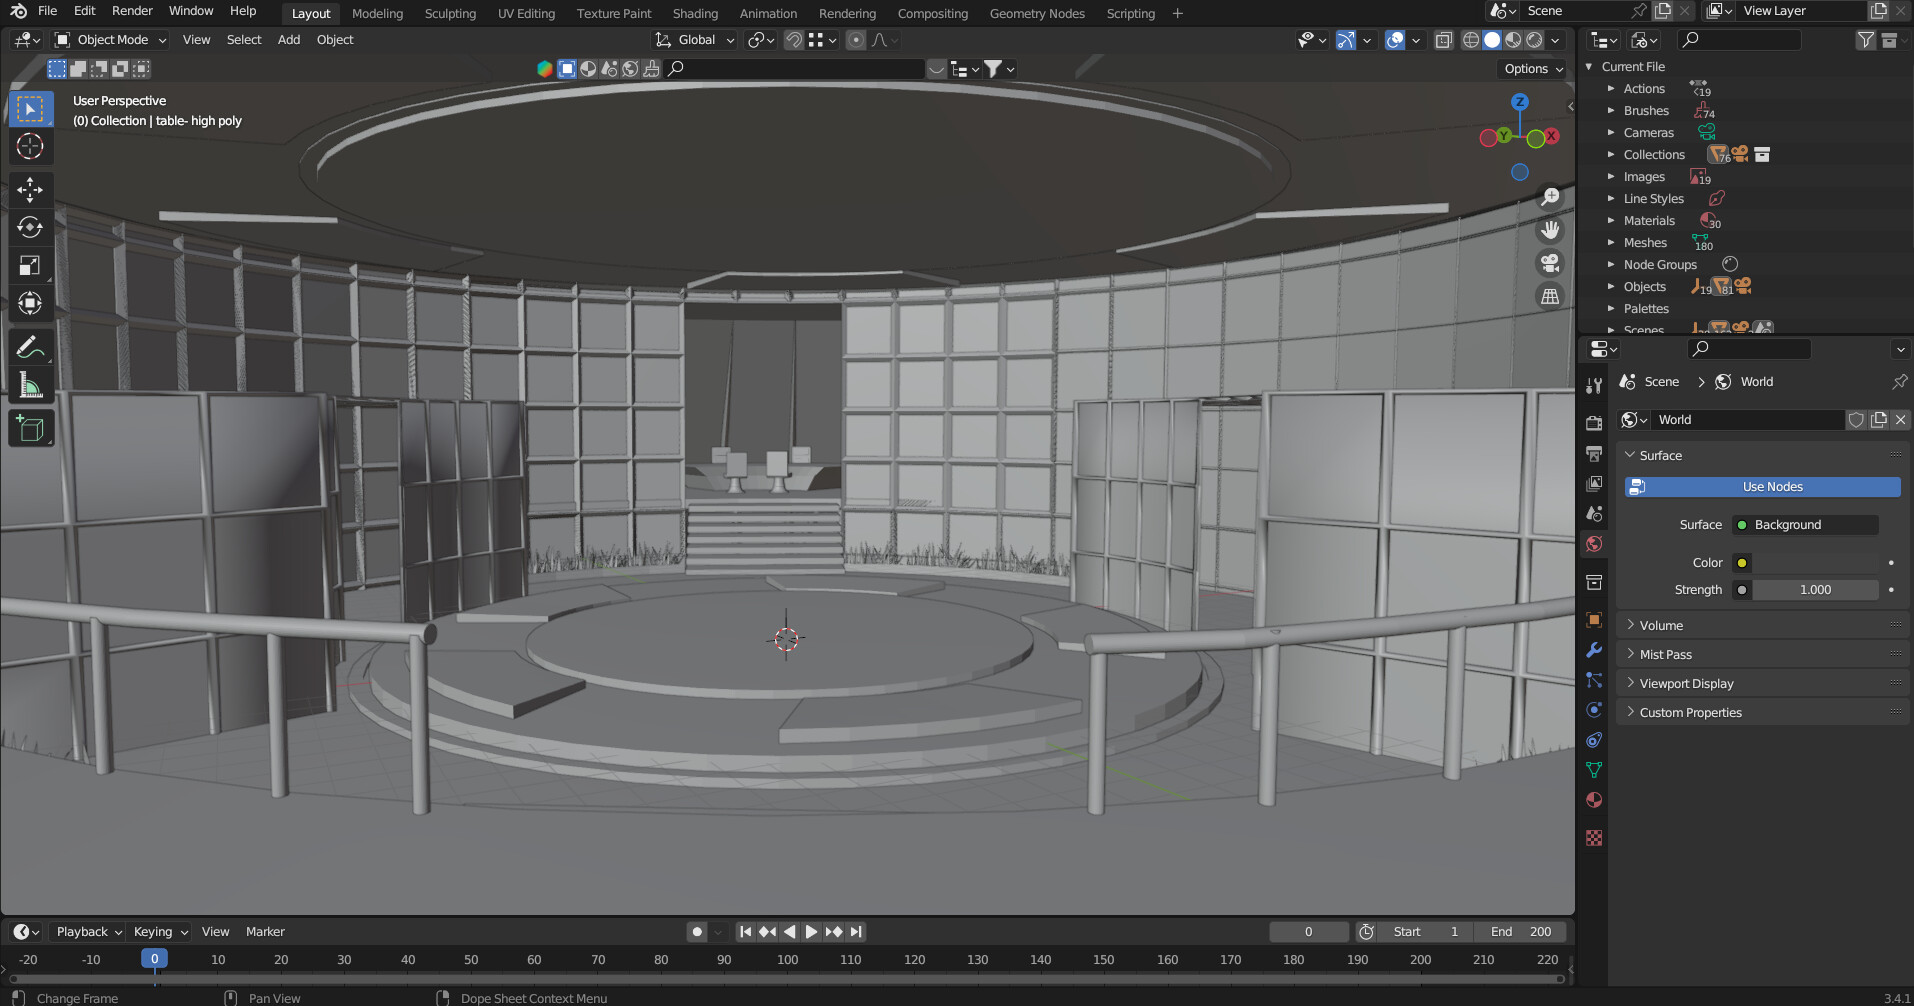The image size is (1914, 1006).
Task: Click the camera view icon in viewport
Action: [1550, 263]
